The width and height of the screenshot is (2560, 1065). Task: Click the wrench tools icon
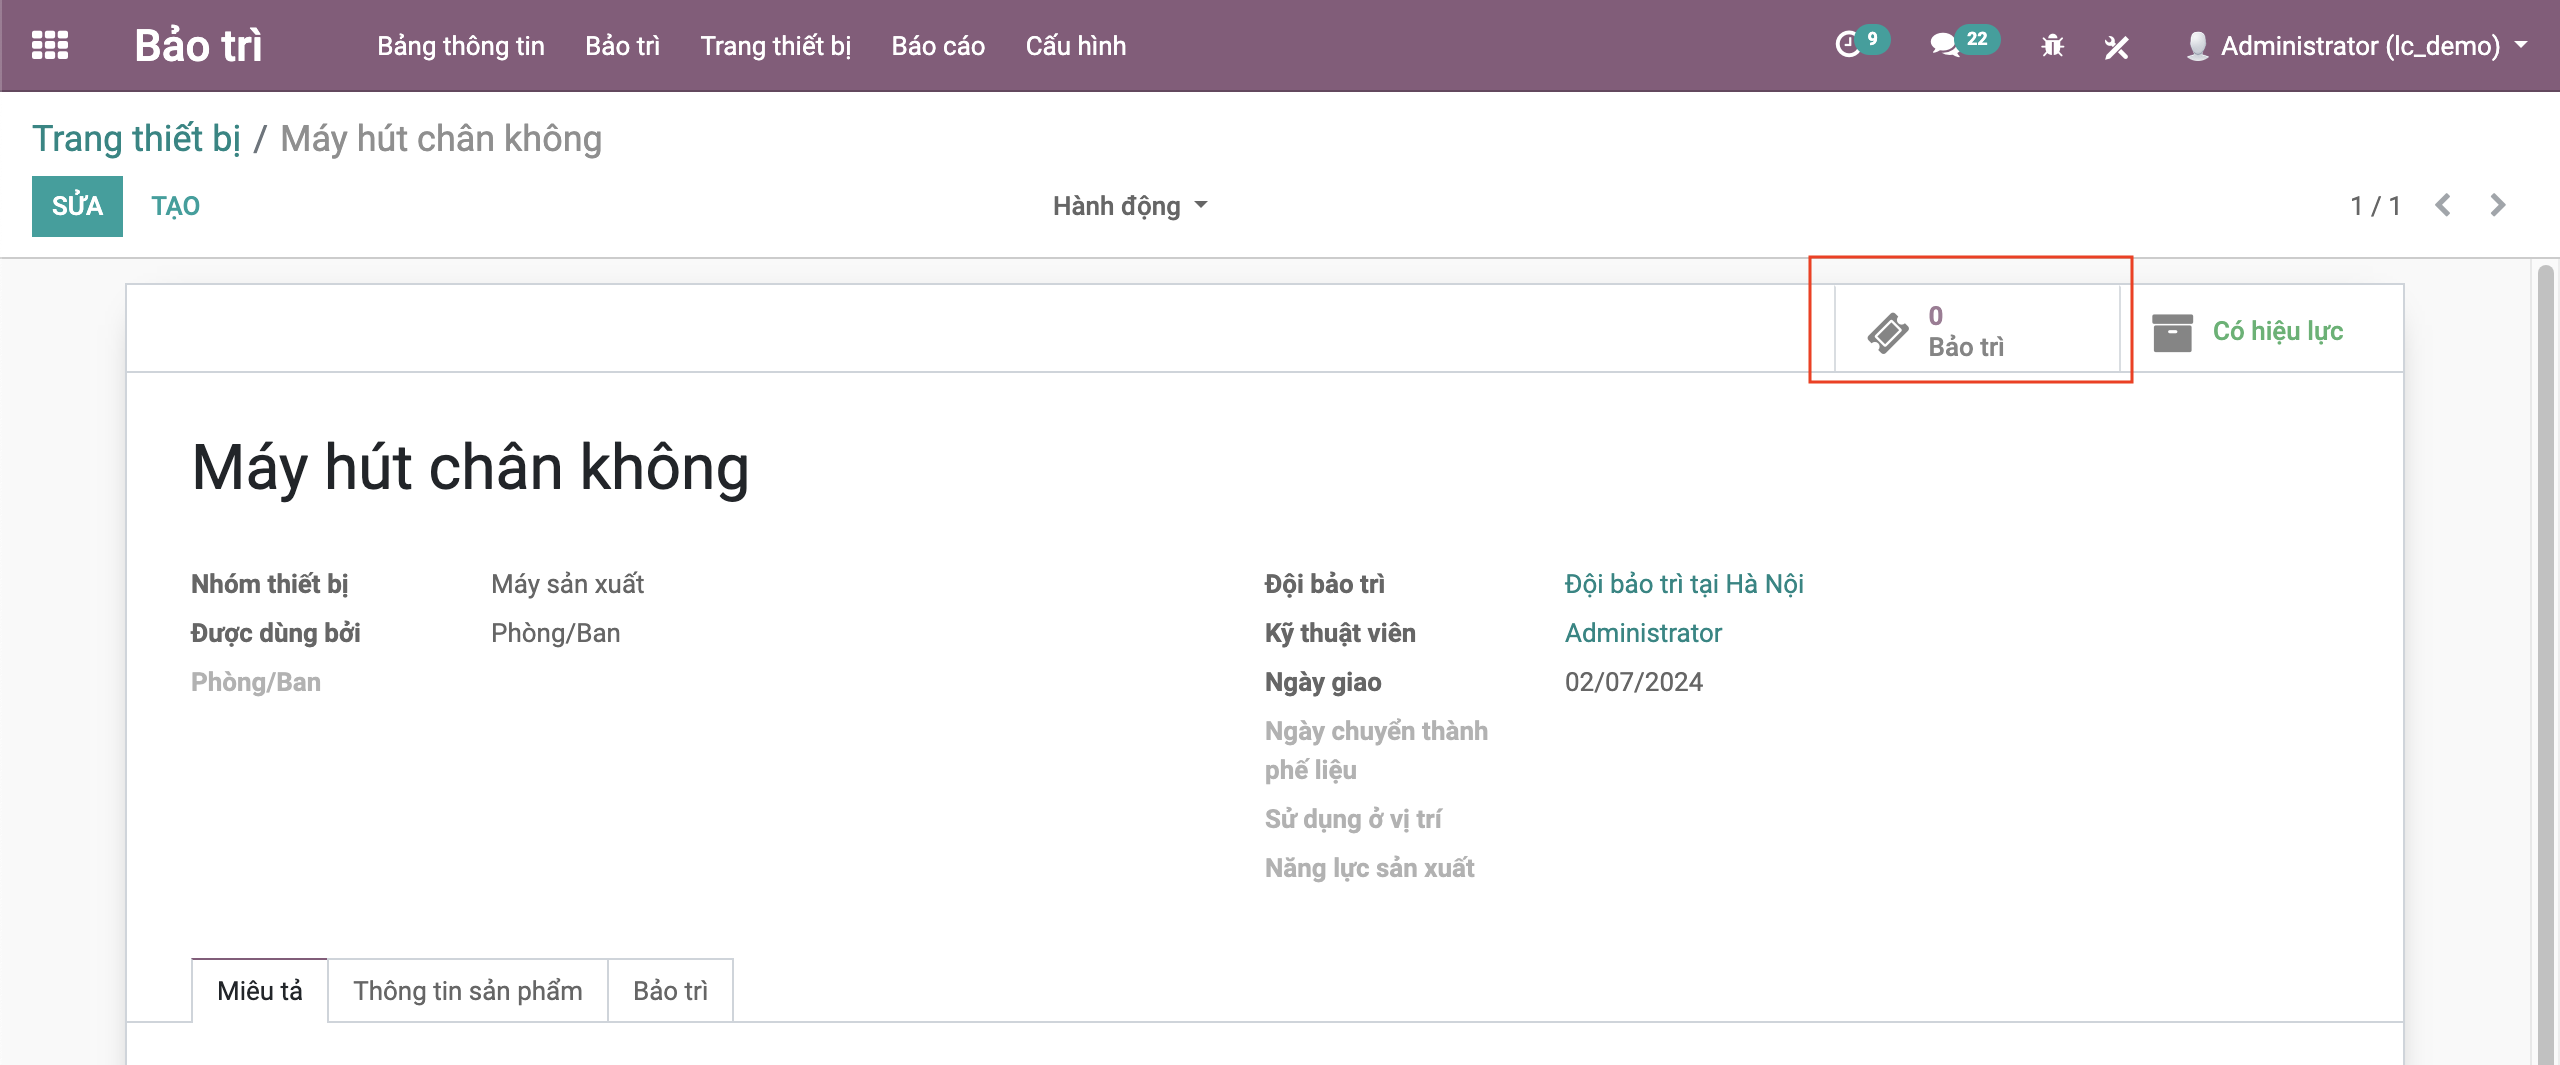(2116, 47)
